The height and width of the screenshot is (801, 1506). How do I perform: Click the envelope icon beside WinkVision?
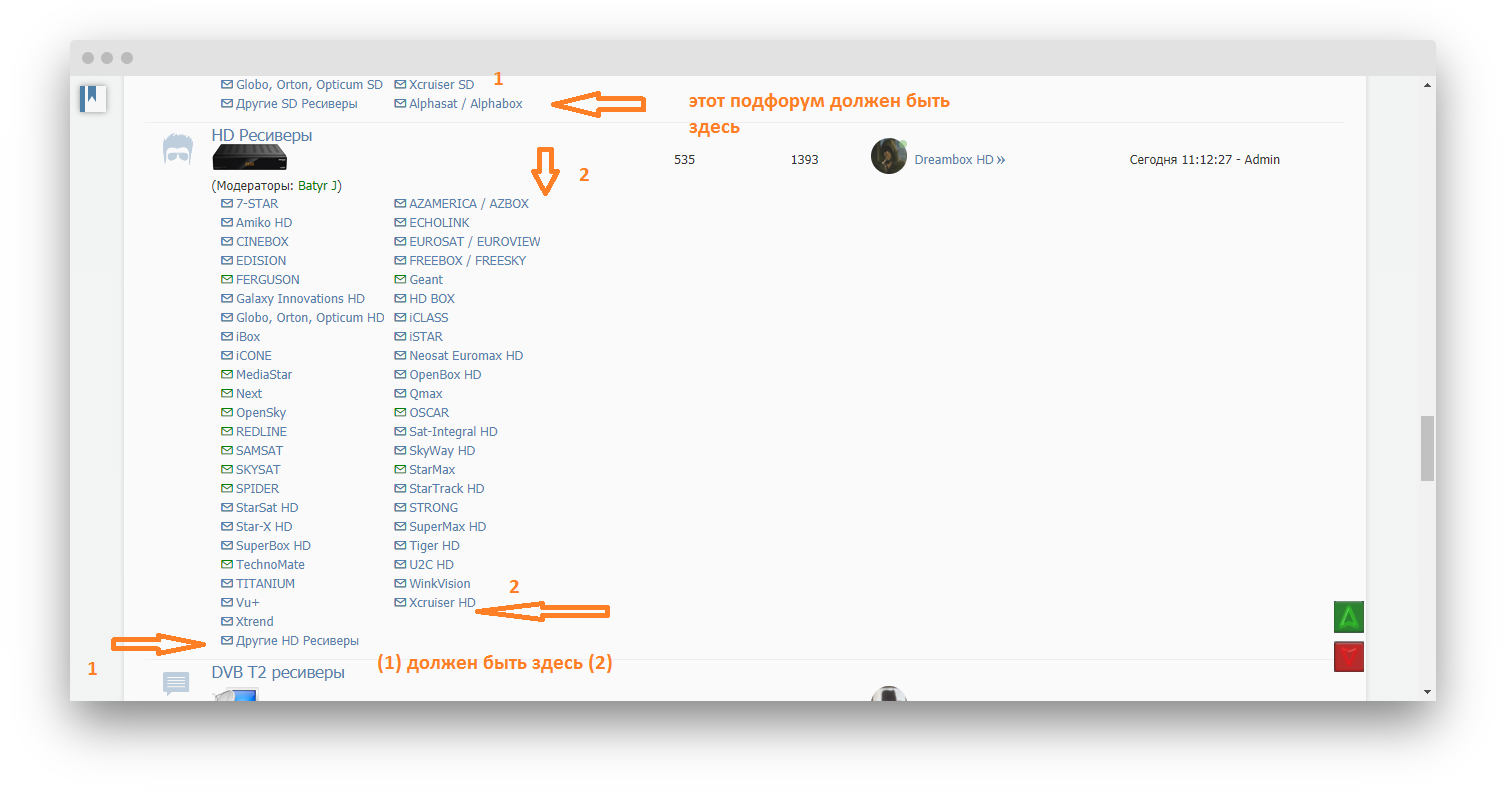click(x=400, y=584)
